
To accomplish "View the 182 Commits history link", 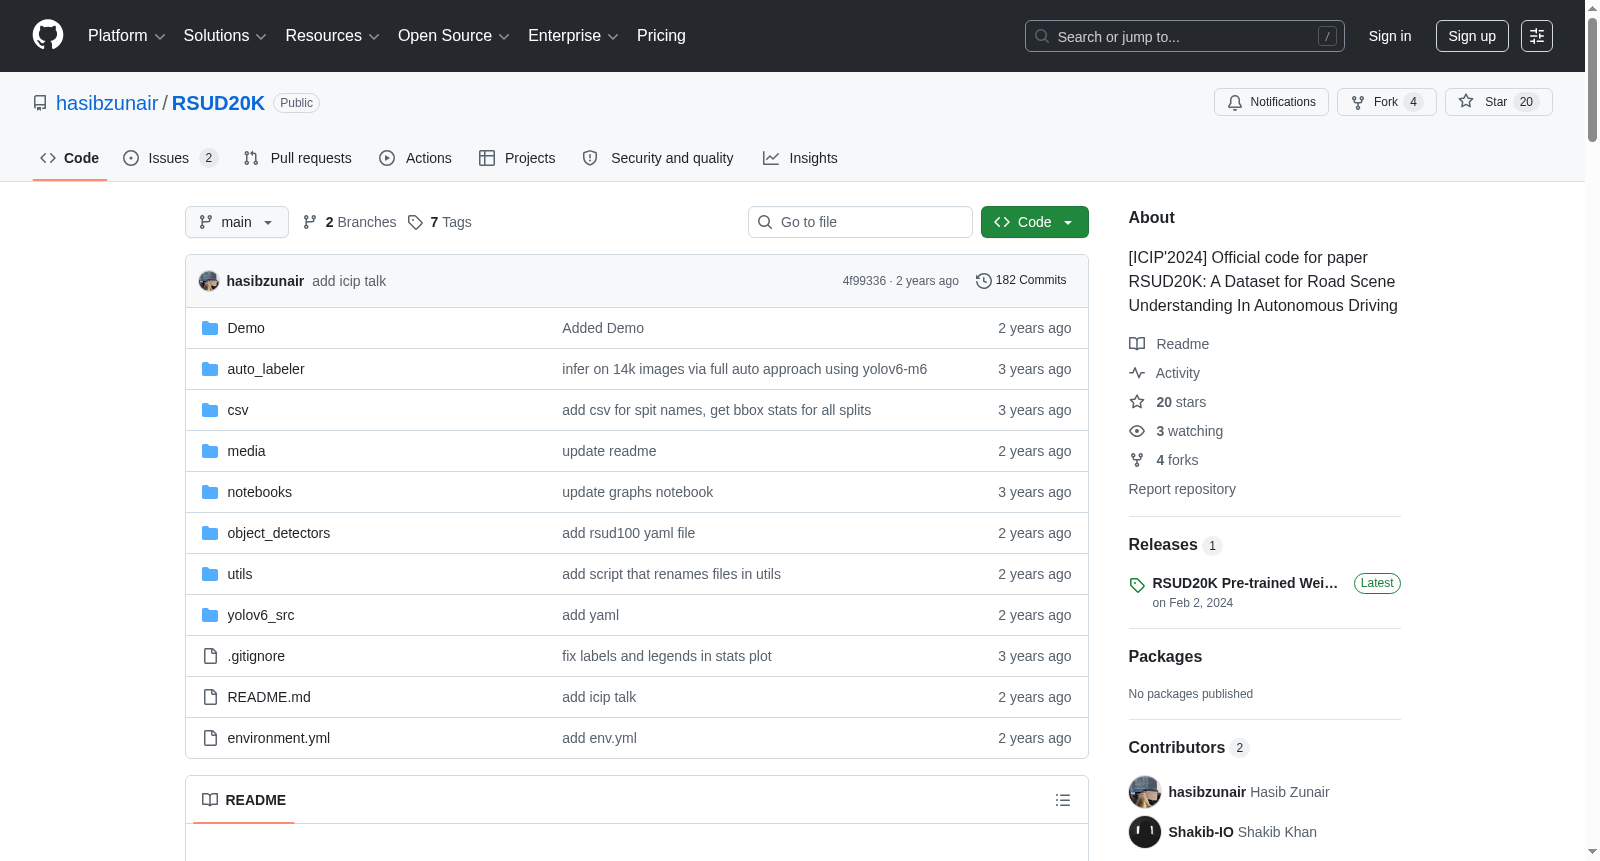I will [x=1021, y=281].
